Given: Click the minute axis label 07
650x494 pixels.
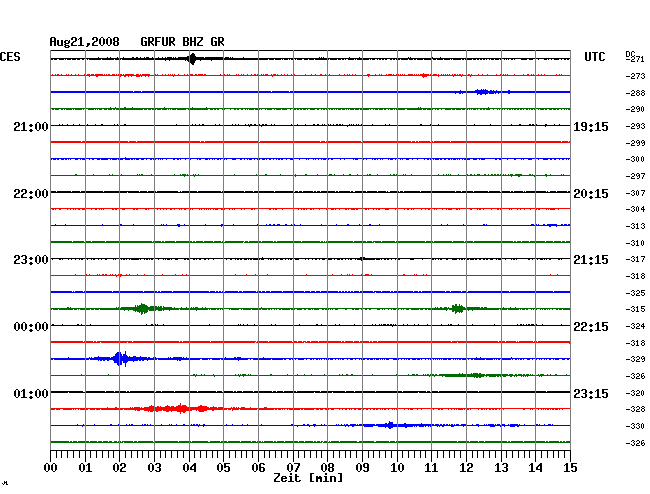Looking at the screenshot, I should [293, 468].
